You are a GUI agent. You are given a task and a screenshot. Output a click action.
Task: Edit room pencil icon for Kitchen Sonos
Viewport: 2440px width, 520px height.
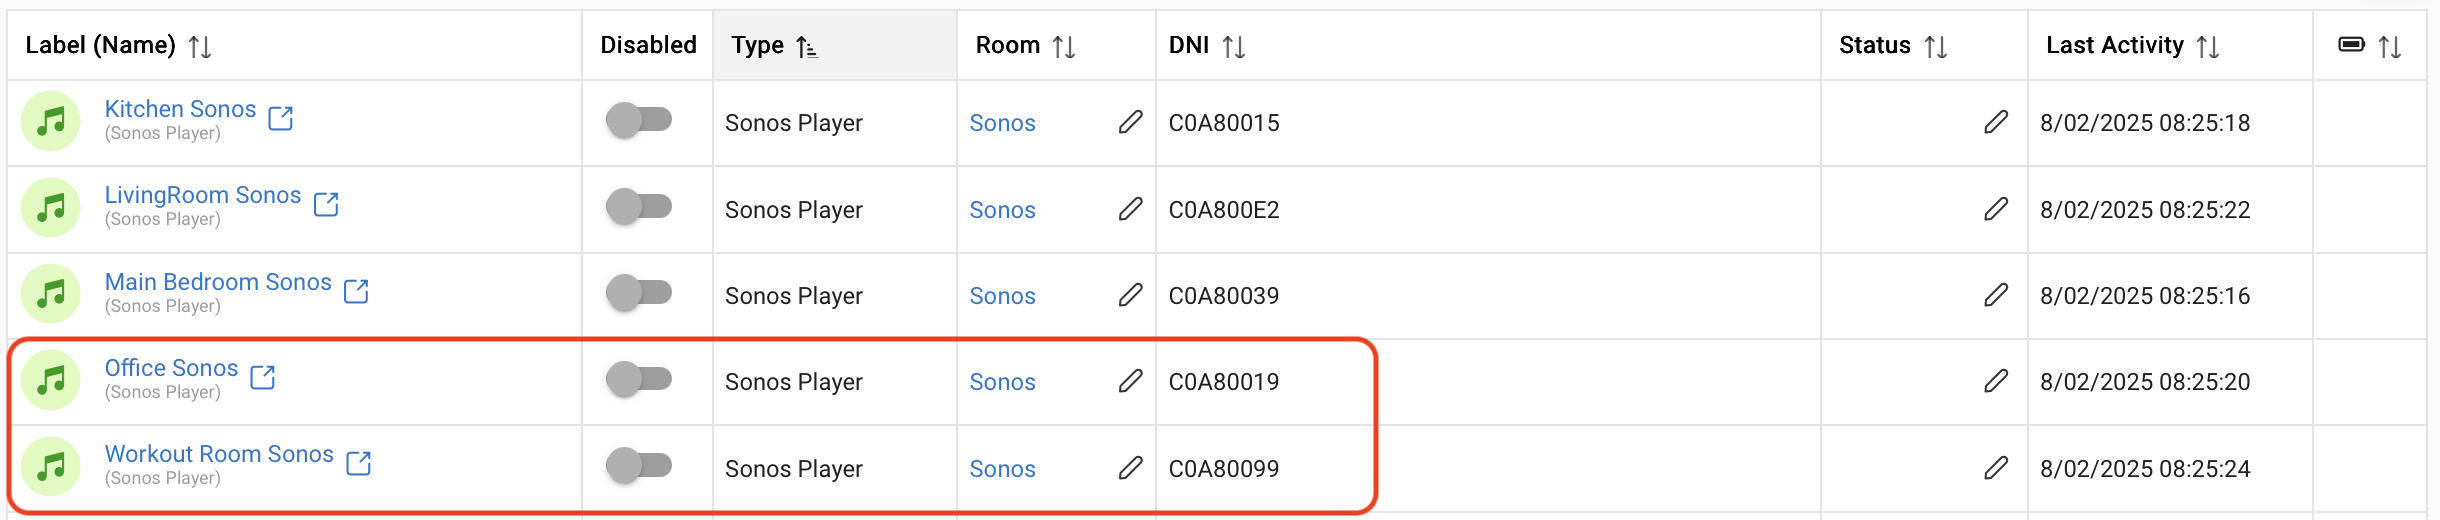(x=1130, y=122)
